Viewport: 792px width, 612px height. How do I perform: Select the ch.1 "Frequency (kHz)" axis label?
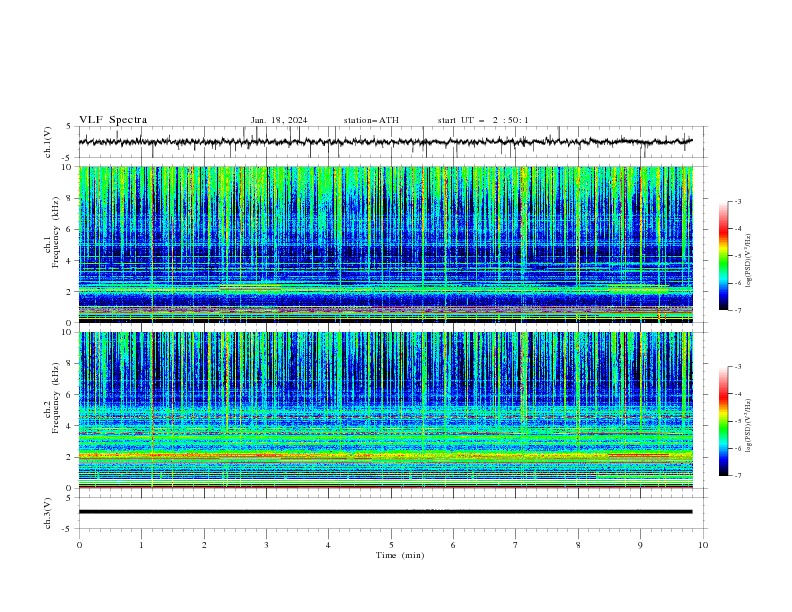point(55,232)
